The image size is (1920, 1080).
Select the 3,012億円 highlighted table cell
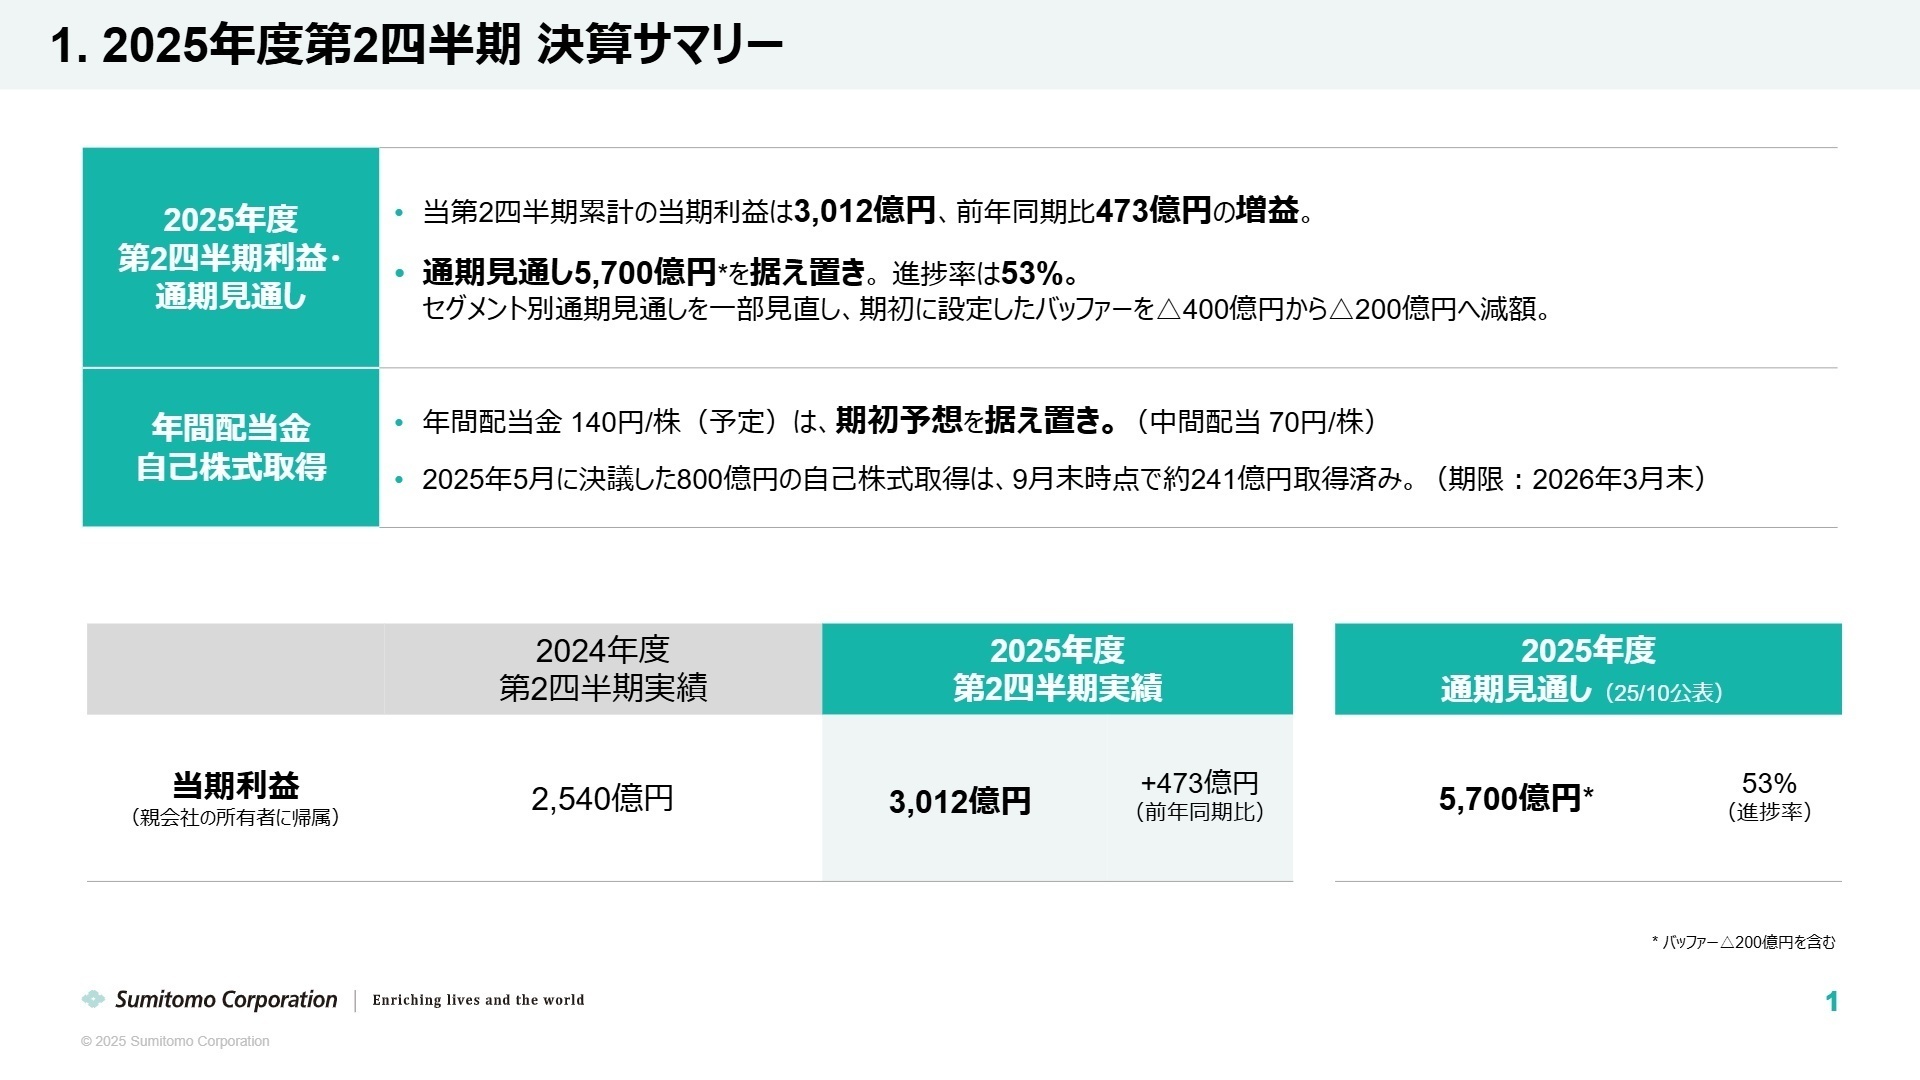(961, 800)
